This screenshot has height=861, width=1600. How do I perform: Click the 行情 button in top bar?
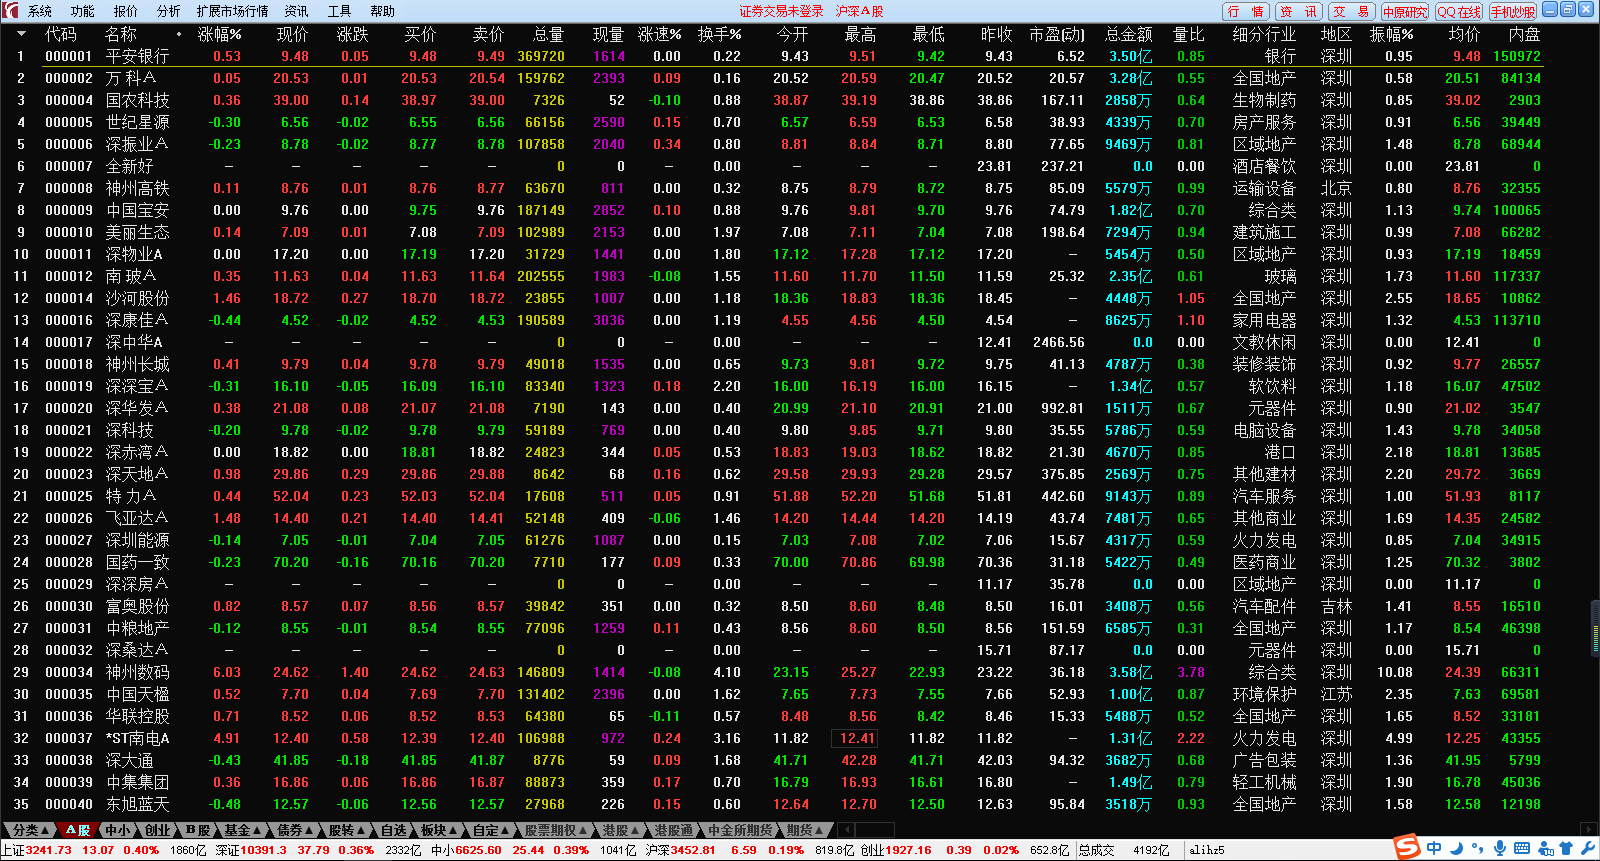coord(1245,11)
